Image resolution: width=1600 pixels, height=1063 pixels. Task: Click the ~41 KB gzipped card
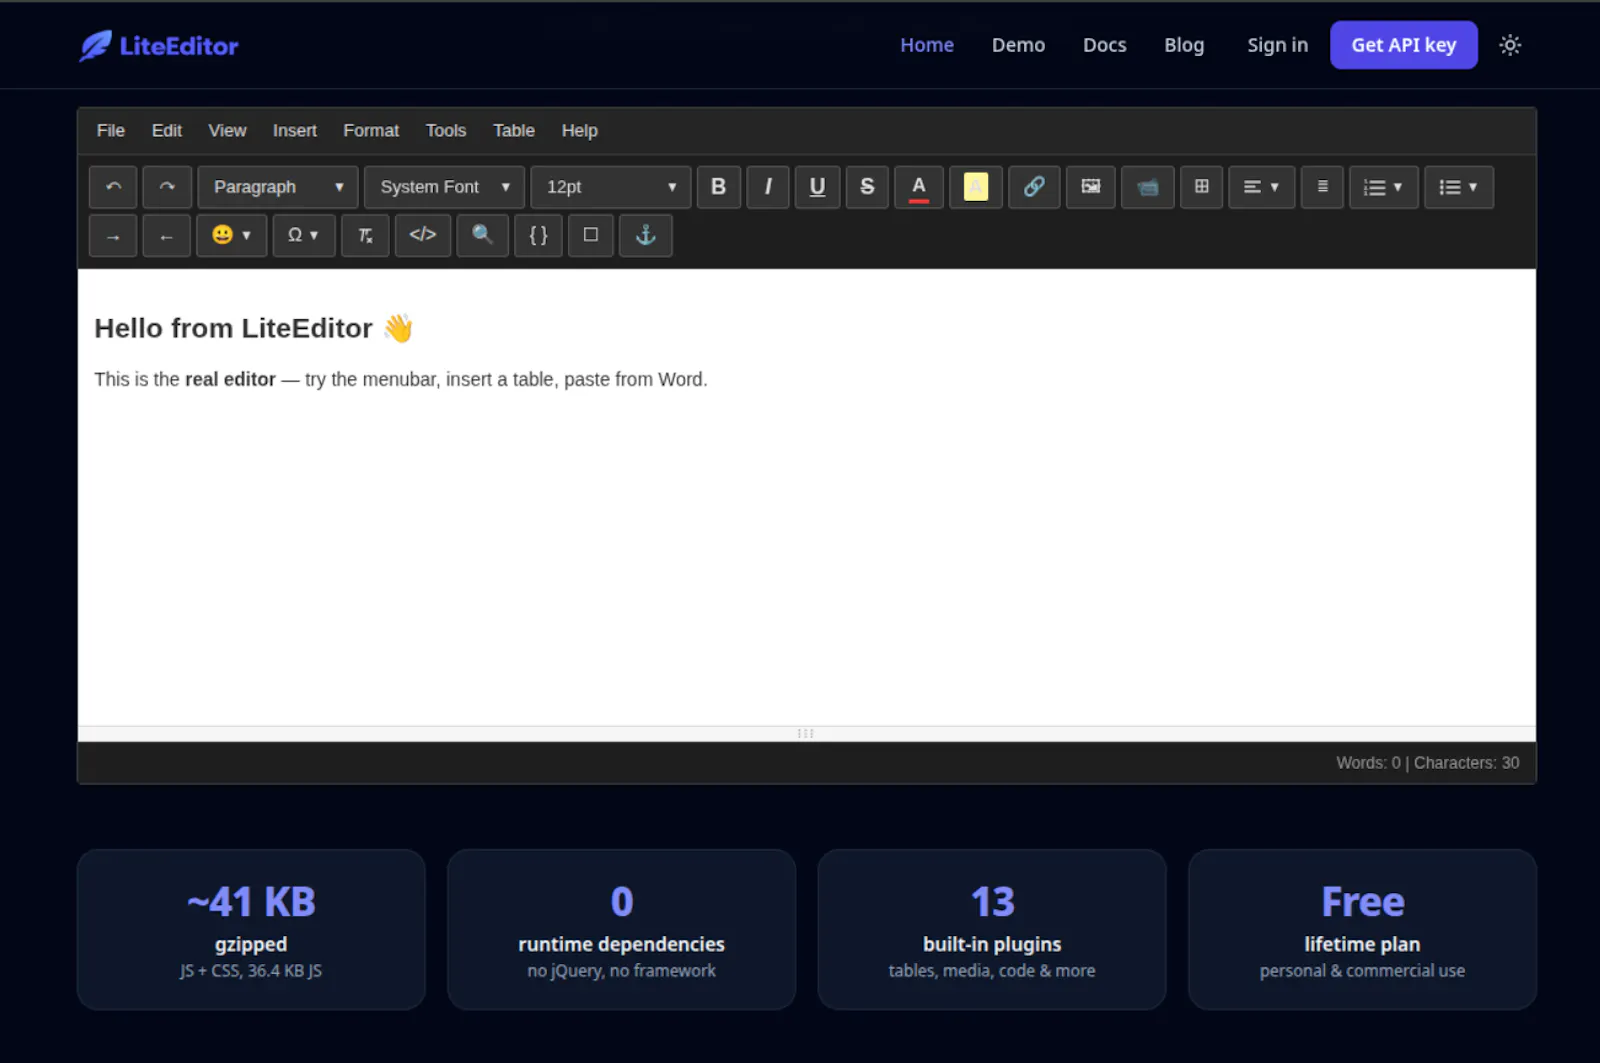(x=251, y=930)
